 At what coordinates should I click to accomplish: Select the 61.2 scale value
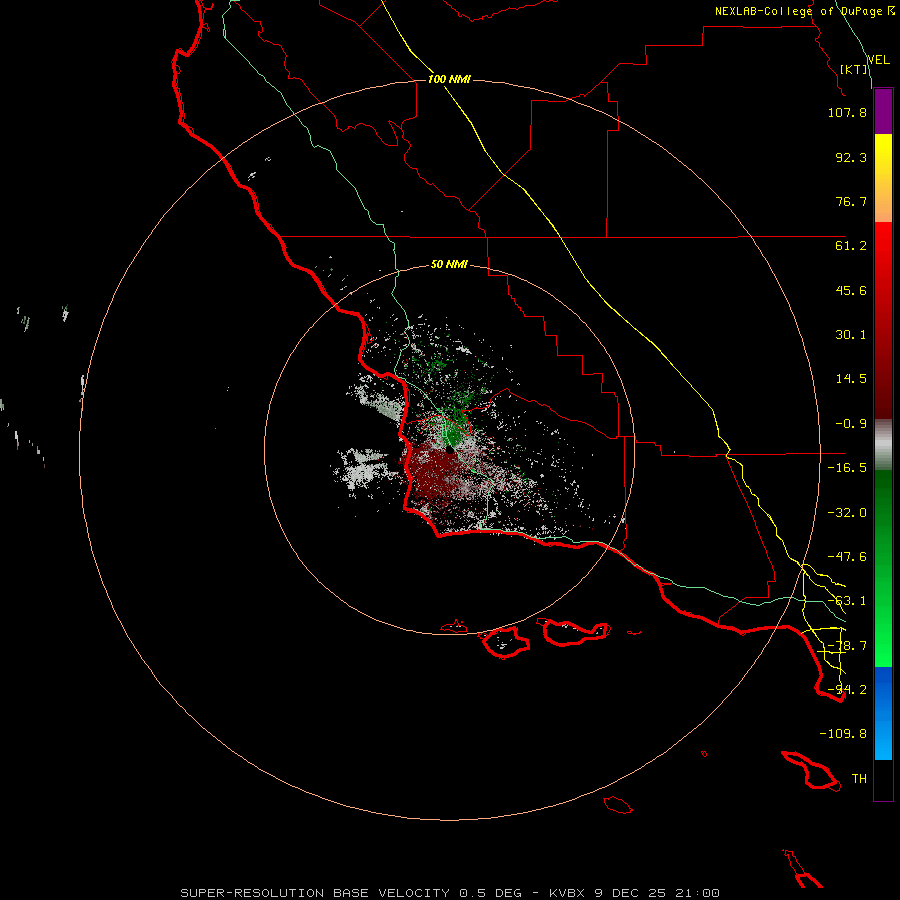[x=851, y=246]
